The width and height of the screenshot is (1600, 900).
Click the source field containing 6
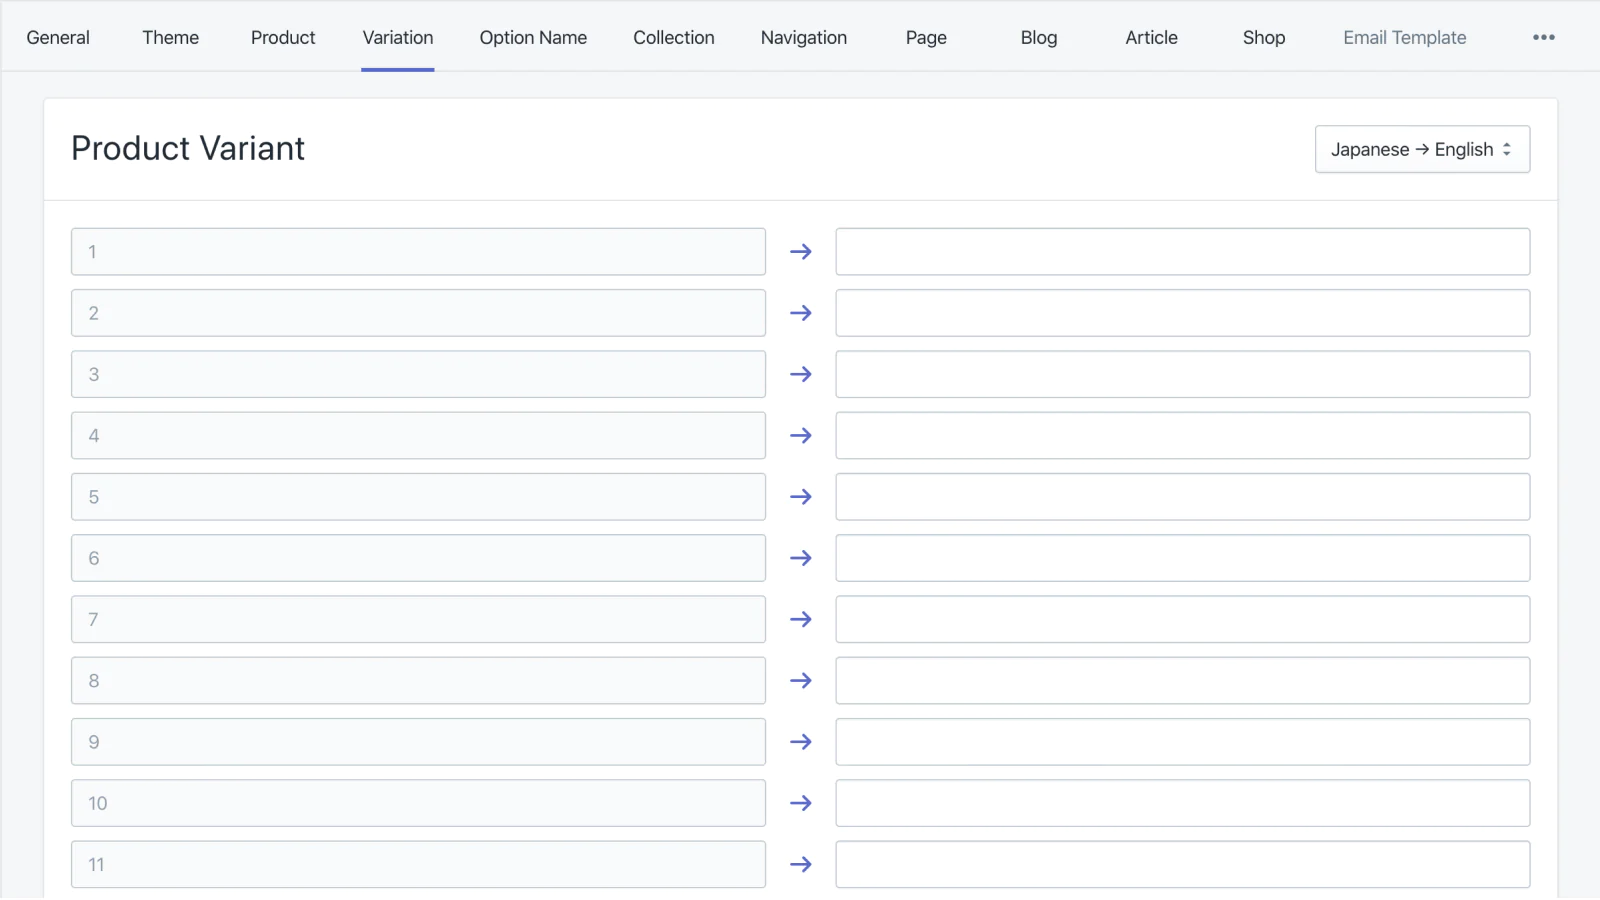coord(418,558)
